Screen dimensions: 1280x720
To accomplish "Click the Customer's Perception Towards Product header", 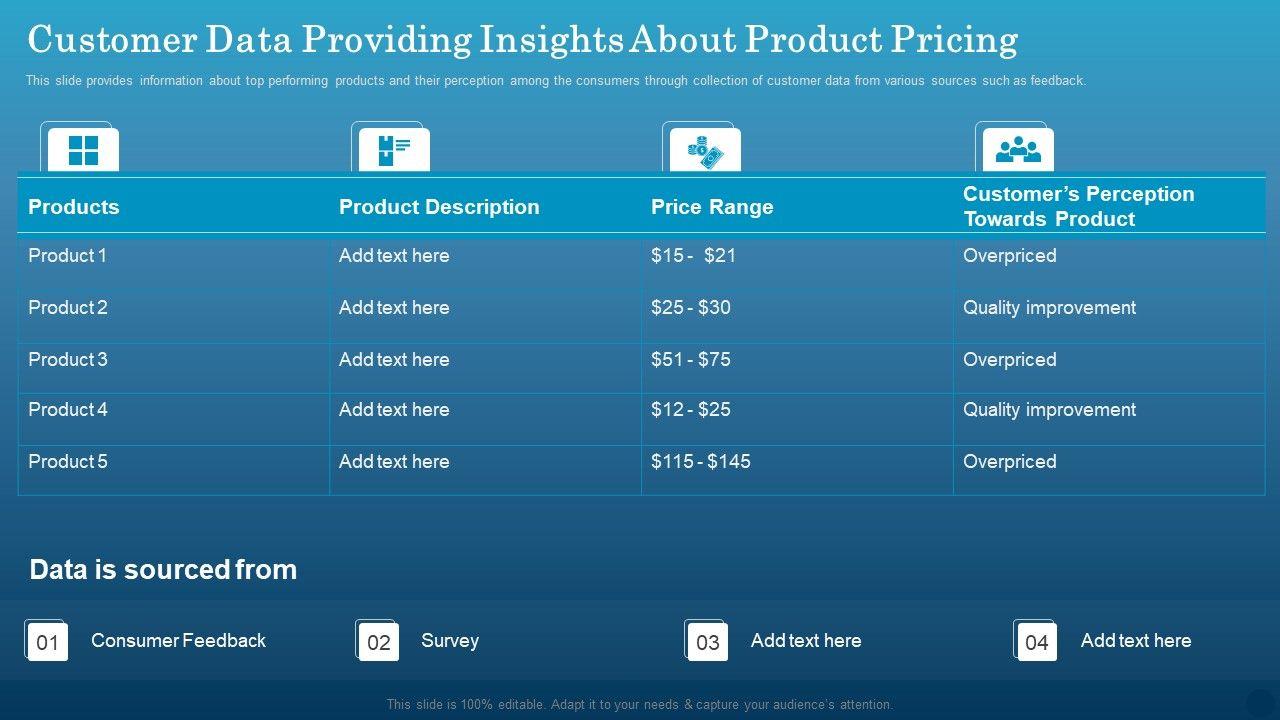I will coord(1078,206).
